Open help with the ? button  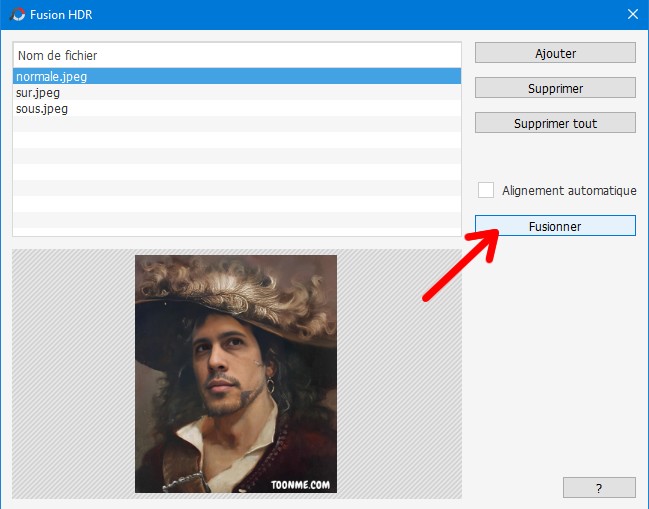point(599,488)
